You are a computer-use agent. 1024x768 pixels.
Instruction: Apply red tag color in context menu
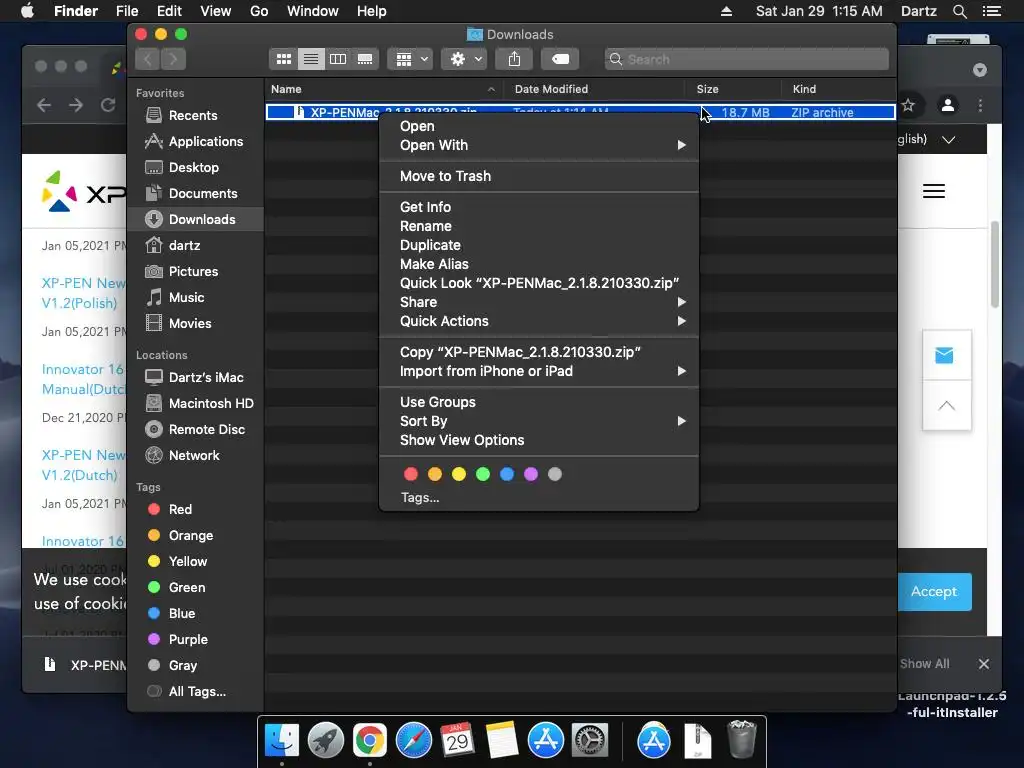(411, 474)
